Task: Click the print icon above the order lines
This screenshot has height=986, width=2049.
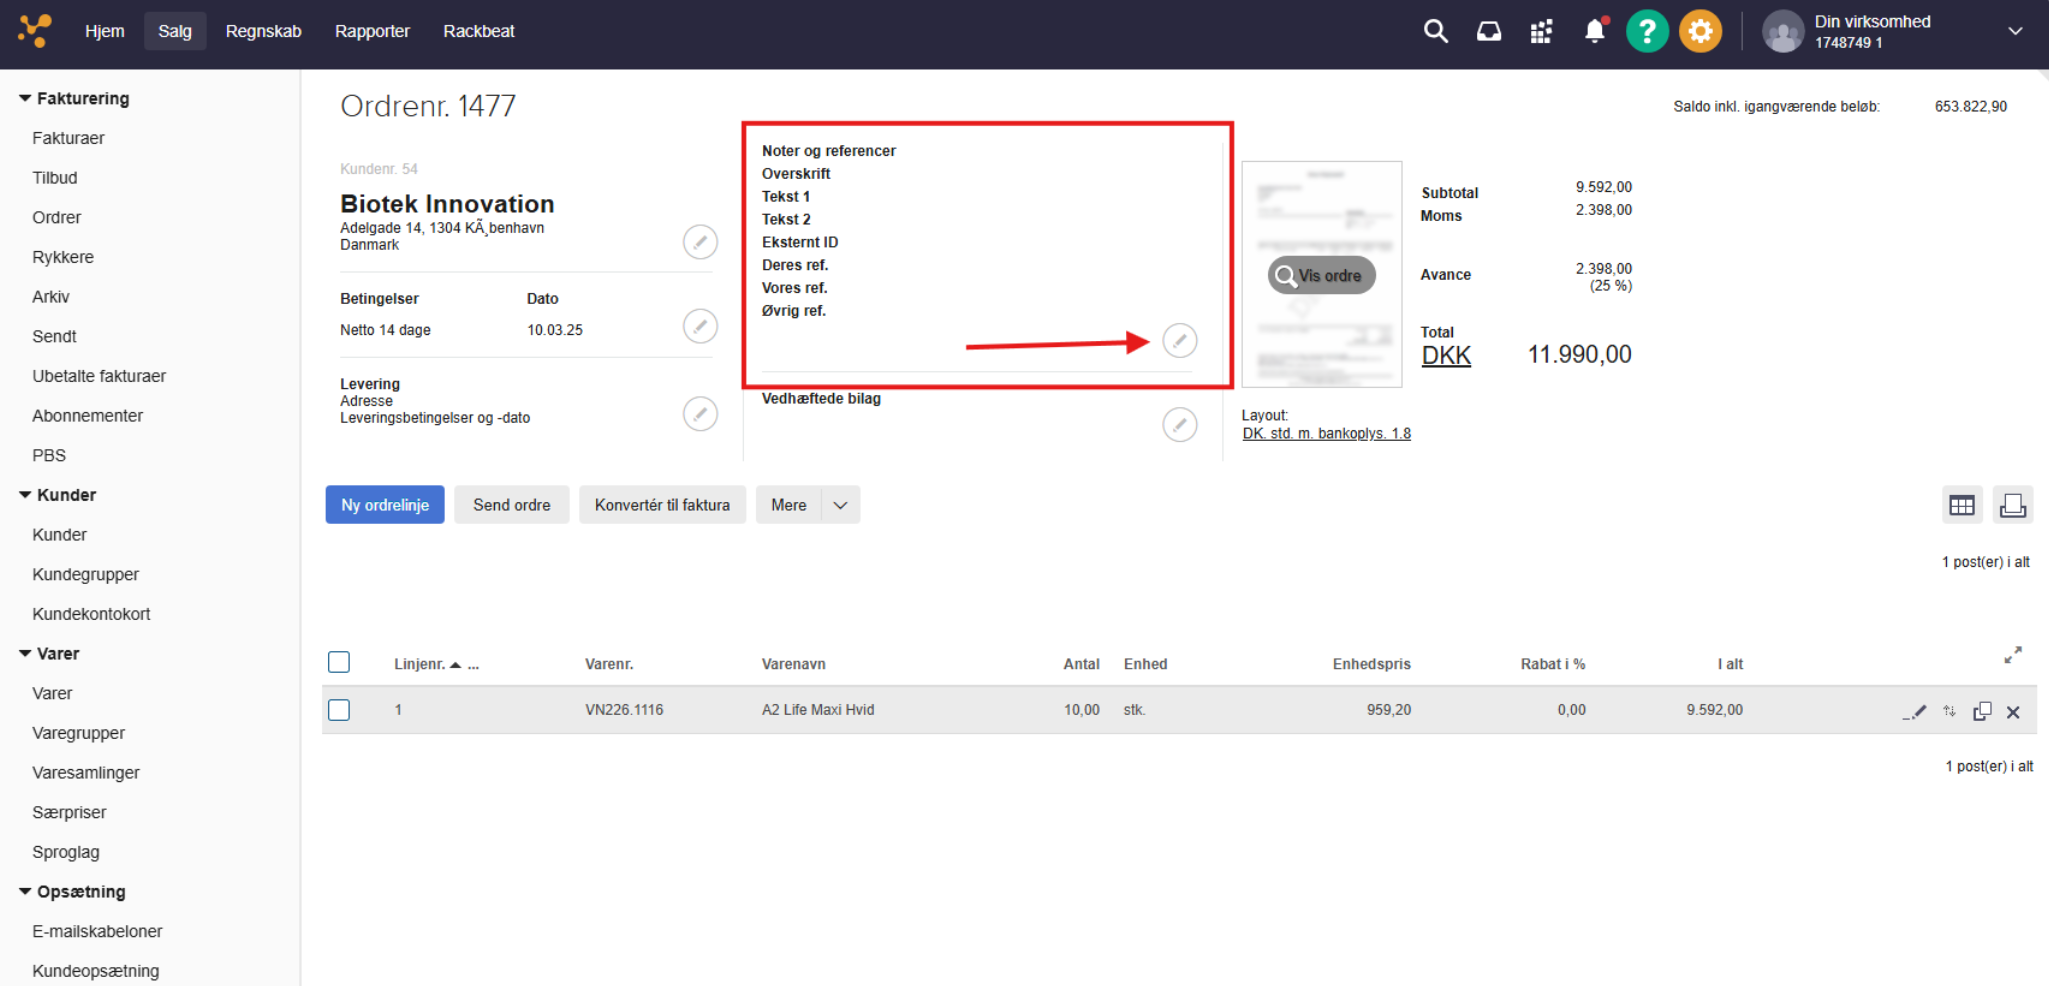Action: click(2012, 506)
